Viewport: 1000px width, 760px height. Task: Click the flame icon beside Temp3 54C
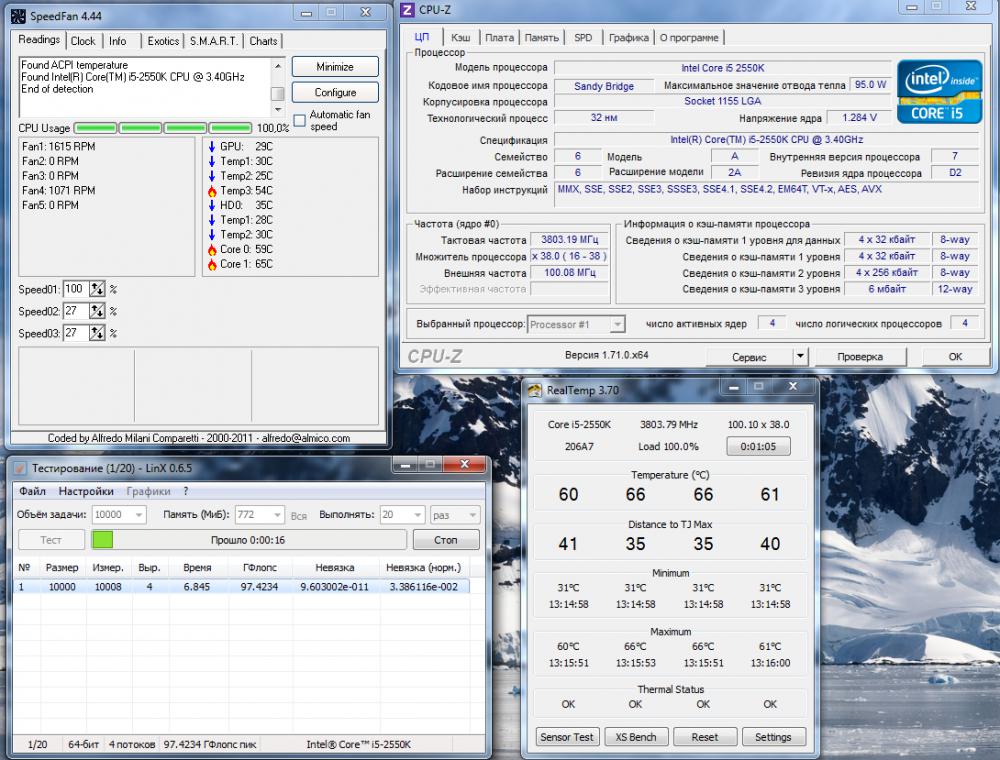[212, 191]
